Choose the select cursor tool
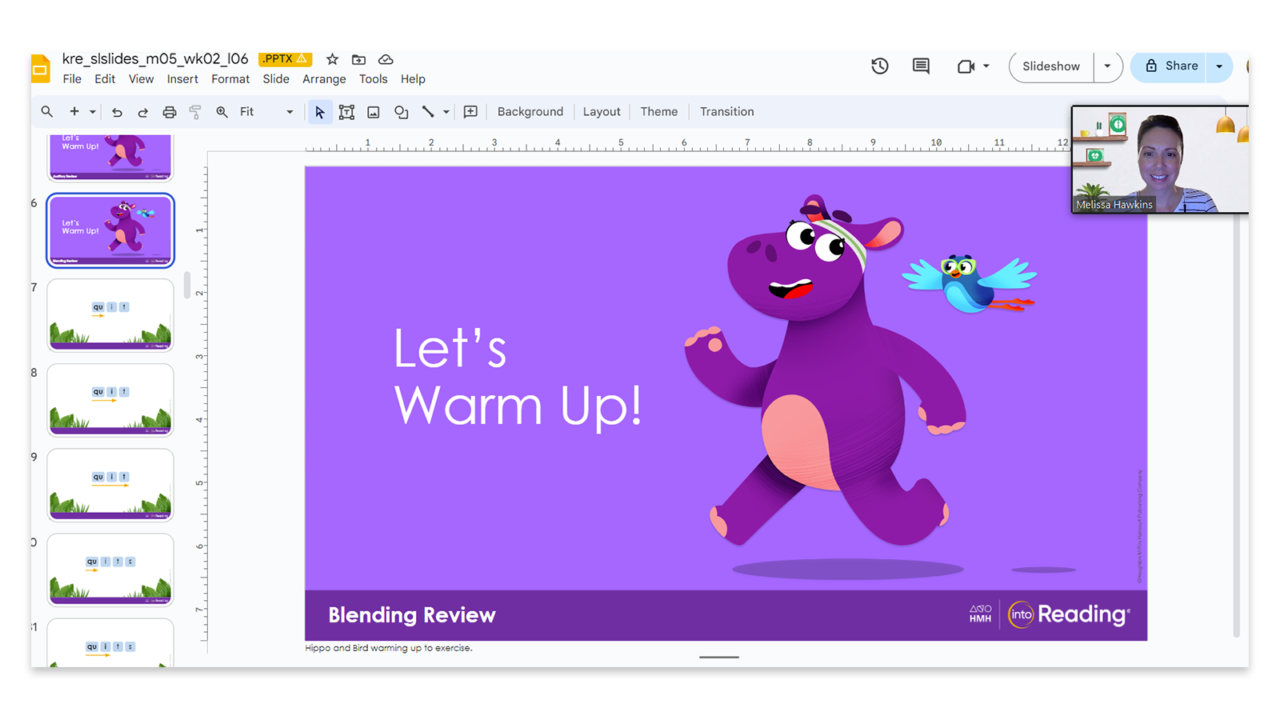Screen dimensions: 1280x720 [x=320, y=112]
